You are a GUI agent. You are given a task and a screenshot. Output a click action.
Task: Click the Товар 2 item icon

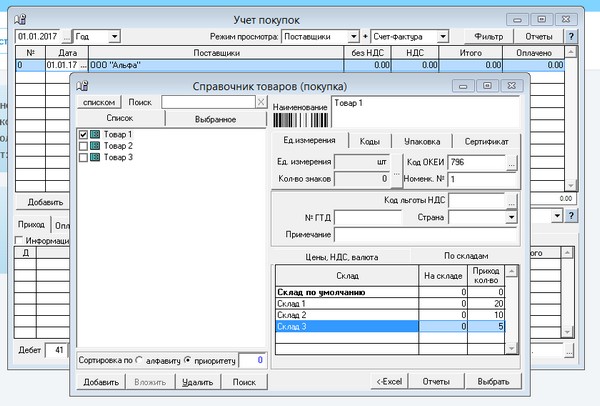pyautogui.click(x=95, y=146)
